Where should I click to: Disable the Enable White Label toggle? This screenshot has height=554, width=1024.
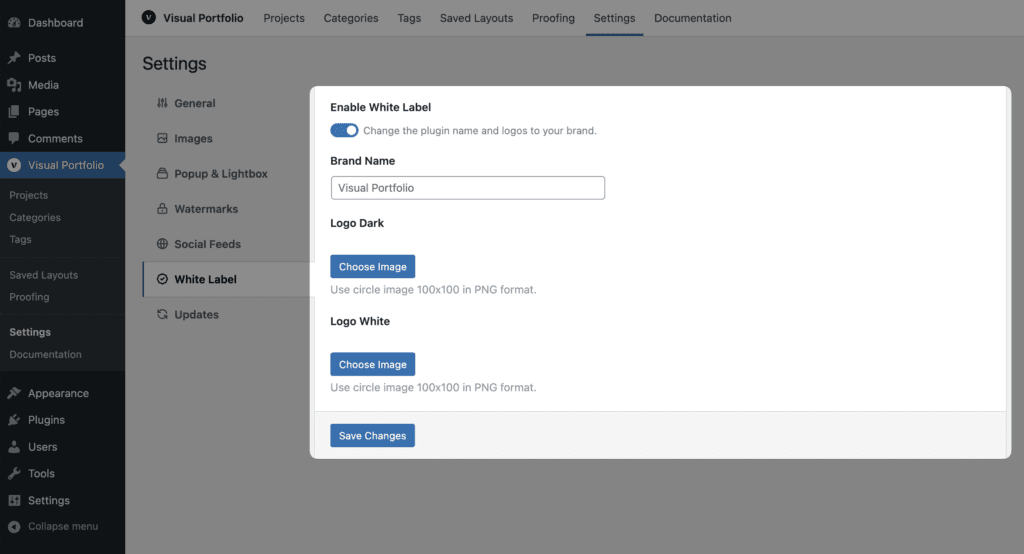coord(344,130)
